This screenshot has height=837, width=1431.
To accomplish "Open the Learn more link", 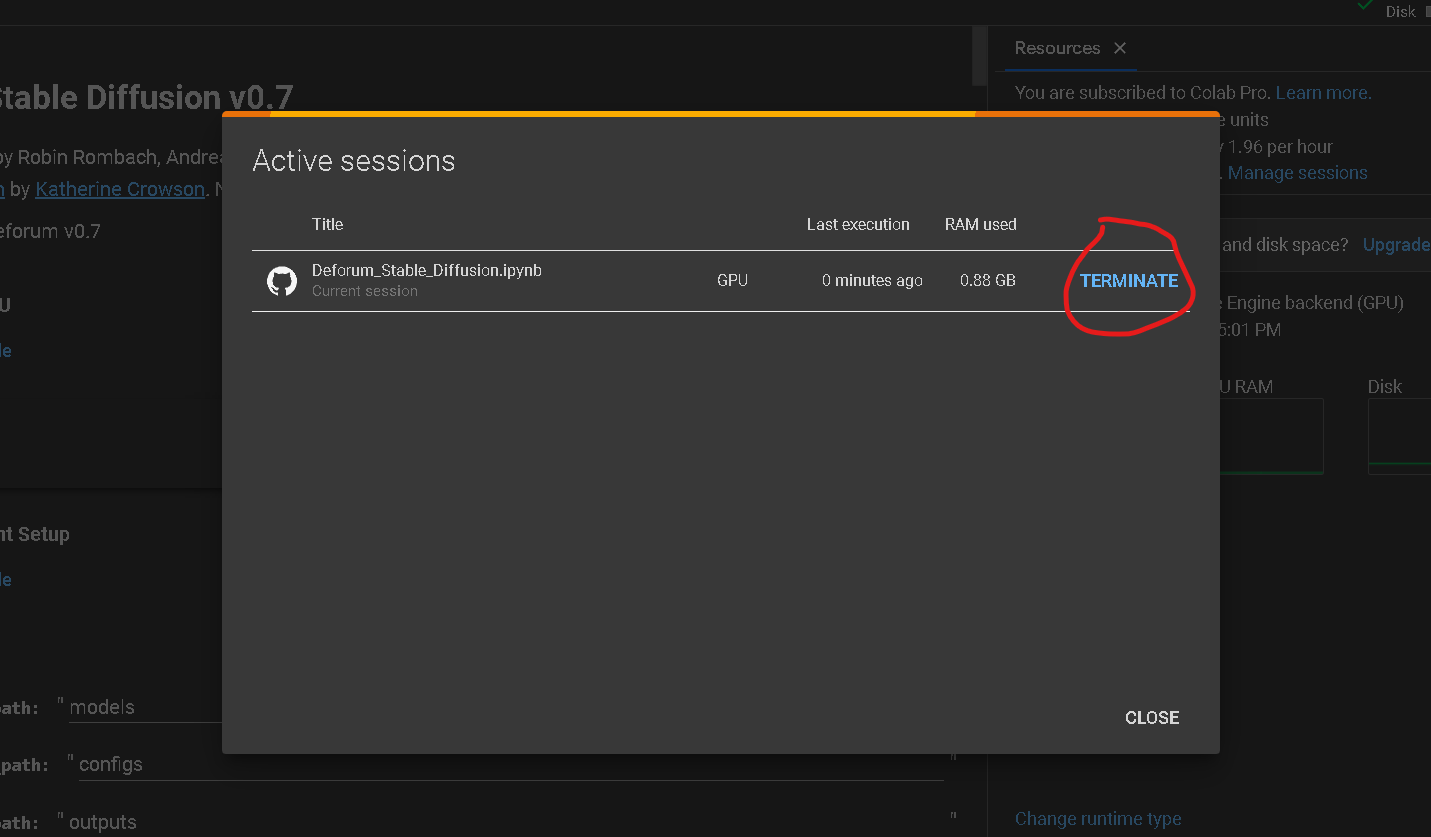I will pos(1323,93).
